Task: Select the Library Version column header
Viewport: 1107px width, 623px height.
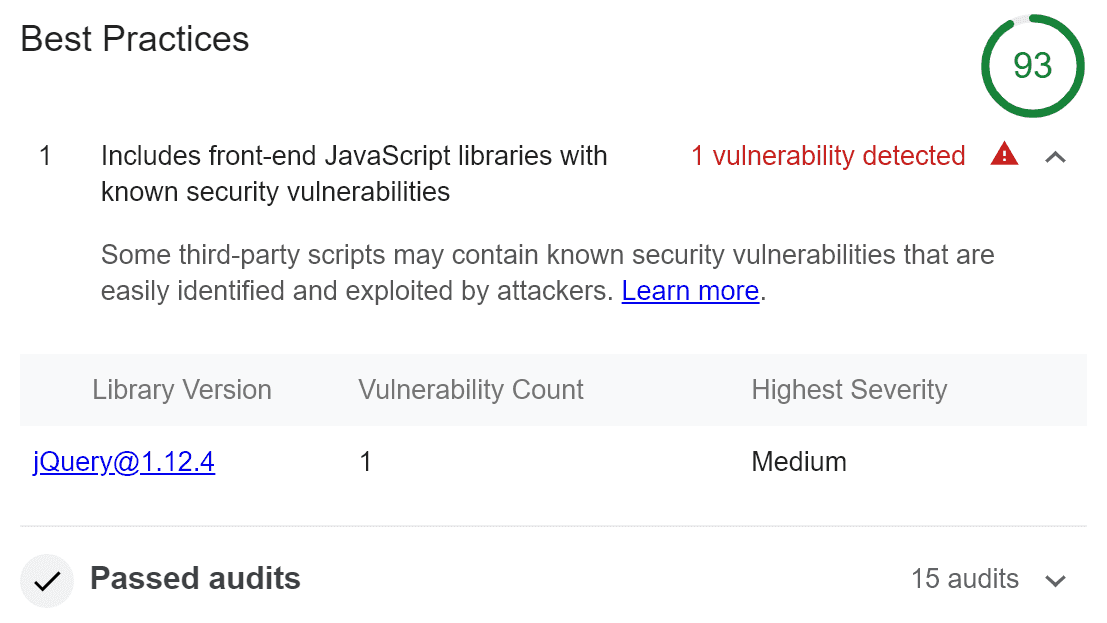Action: pyautogui.click(x=182, y=390)
